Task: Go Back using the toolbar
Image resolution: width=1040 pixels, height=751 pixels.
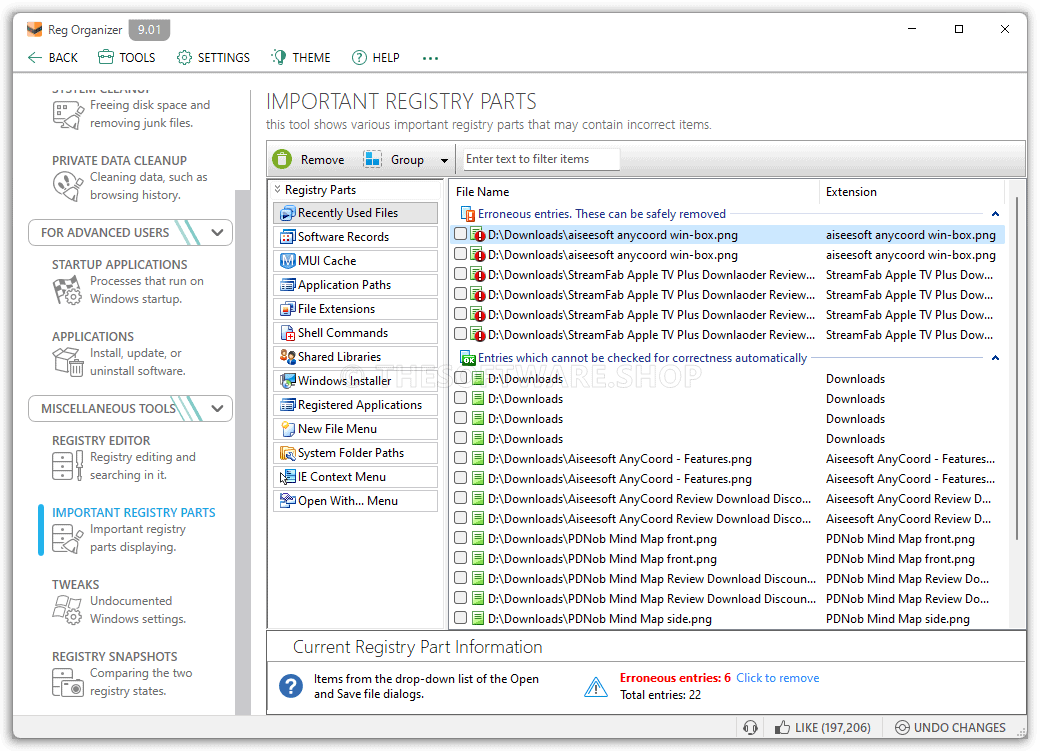Action: click(x=53, y=58)
